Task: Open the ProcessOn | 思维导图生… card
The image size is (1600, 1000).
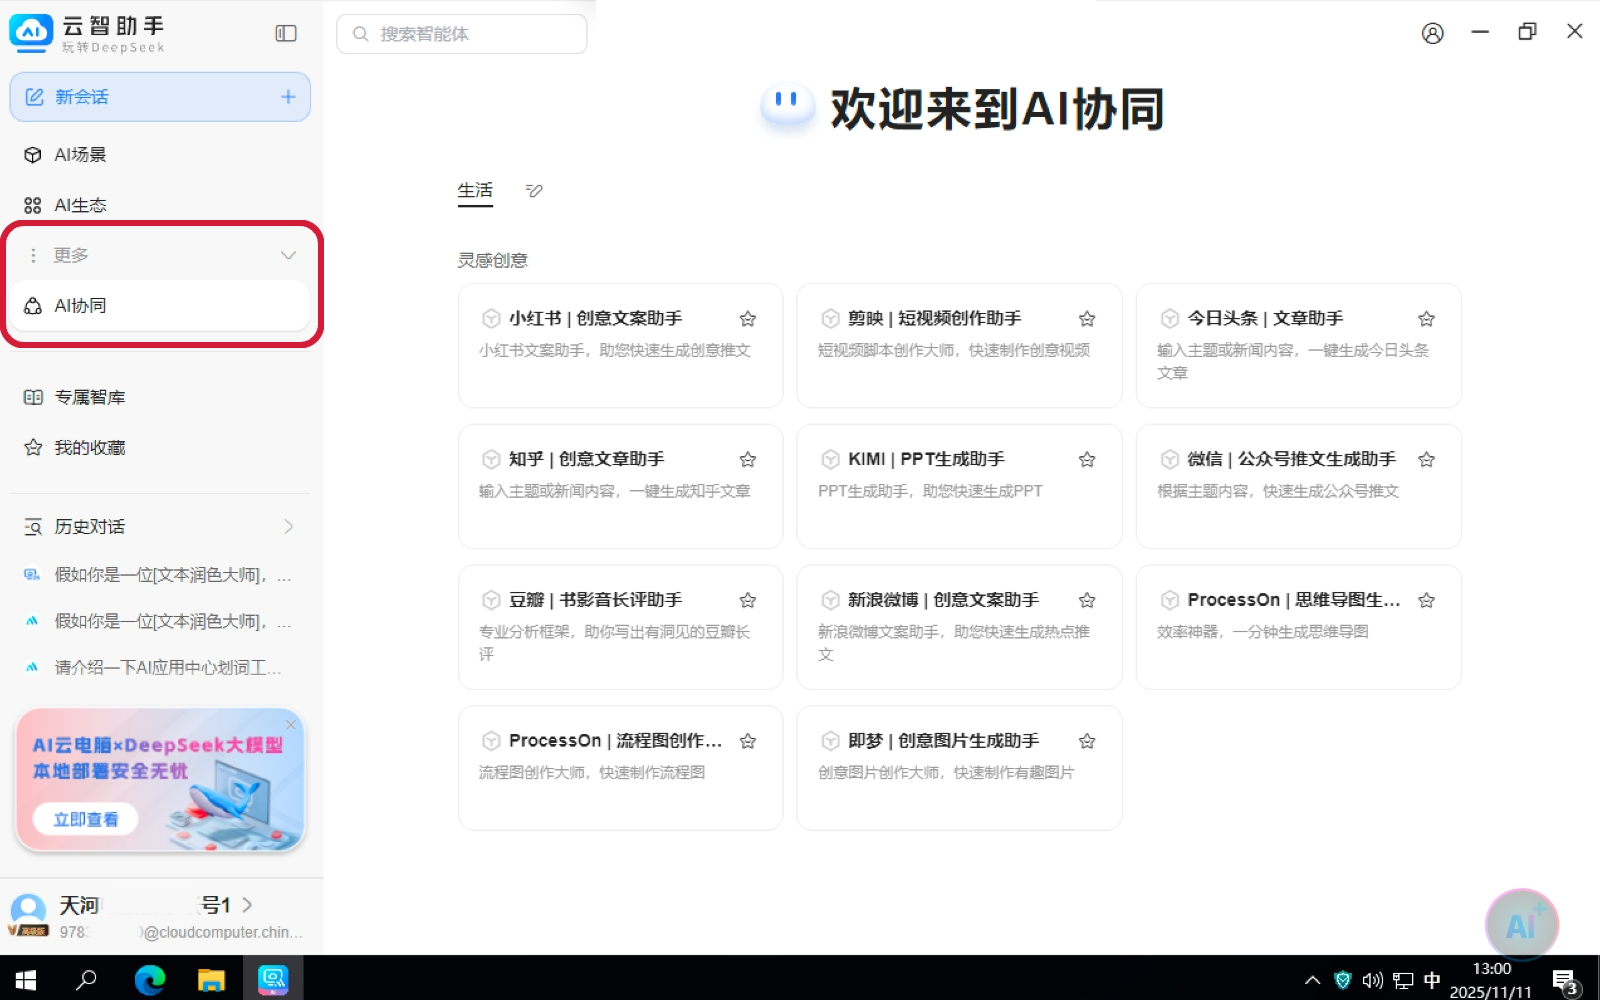Action: (x=1298, y=627)
